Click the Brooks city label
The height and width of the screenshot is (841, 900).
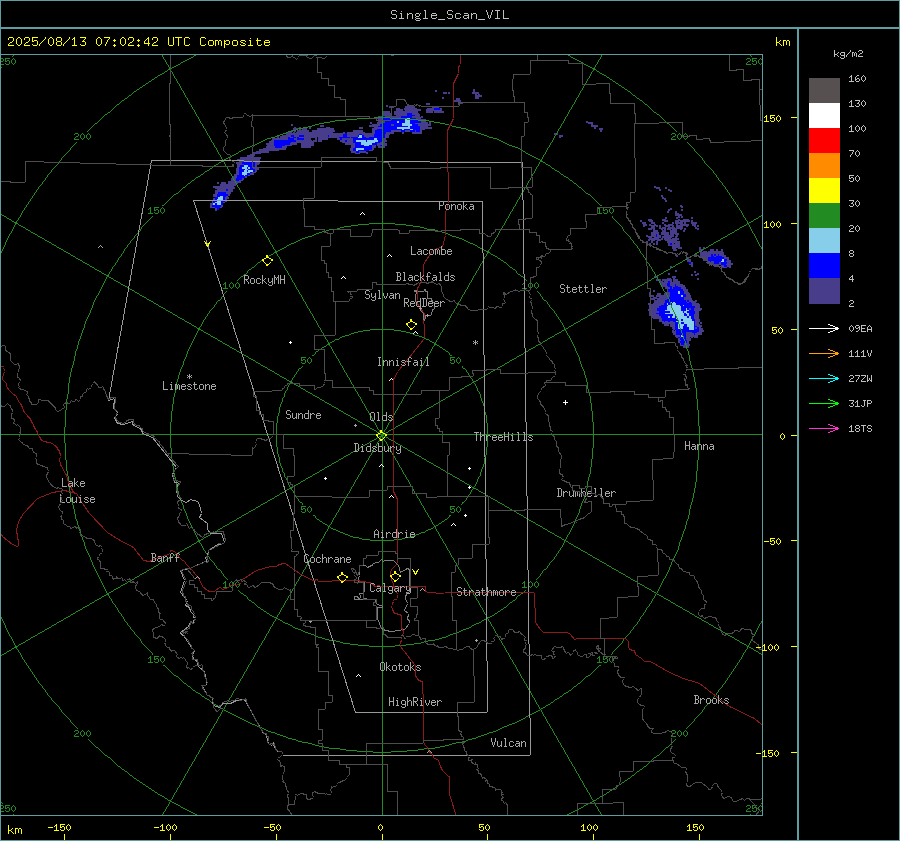[711, 700]
